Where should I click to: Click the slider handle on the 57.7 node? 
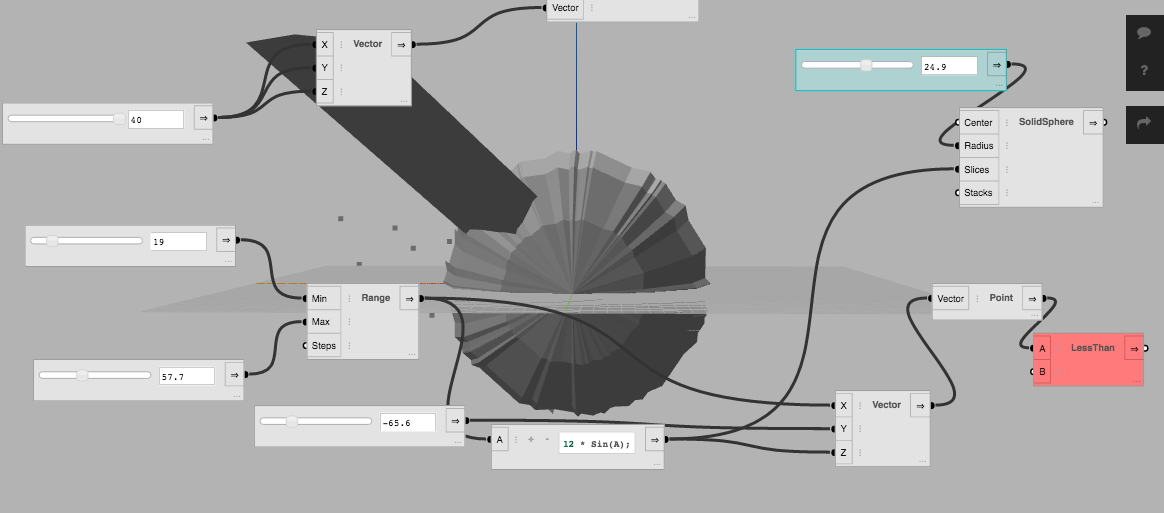pos(82,376)
